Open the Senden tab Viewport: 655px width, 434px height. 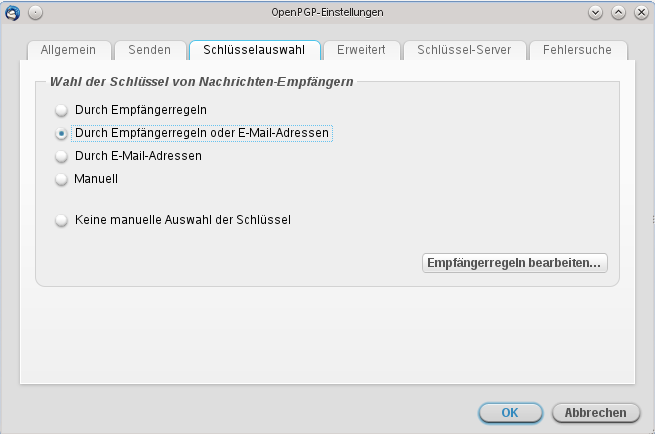coord(149,50)
